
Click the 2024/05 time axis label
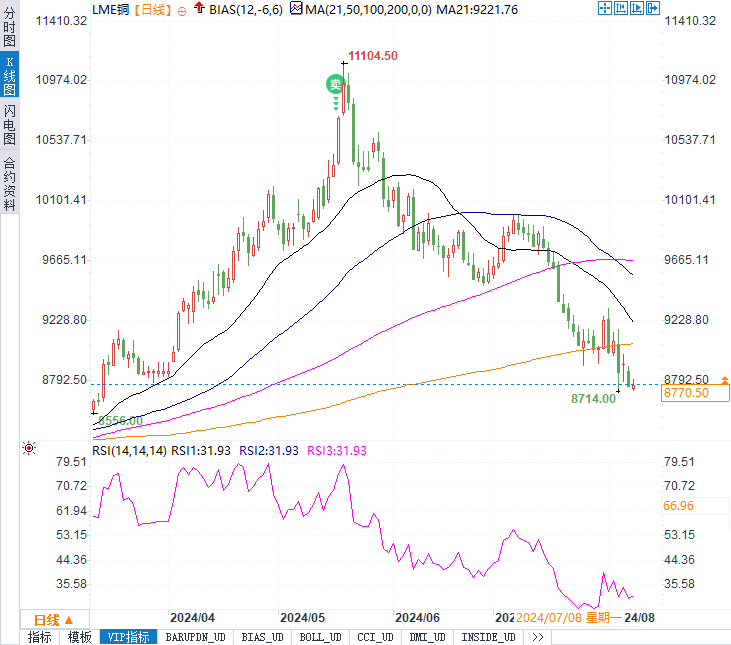coord(302,618)
